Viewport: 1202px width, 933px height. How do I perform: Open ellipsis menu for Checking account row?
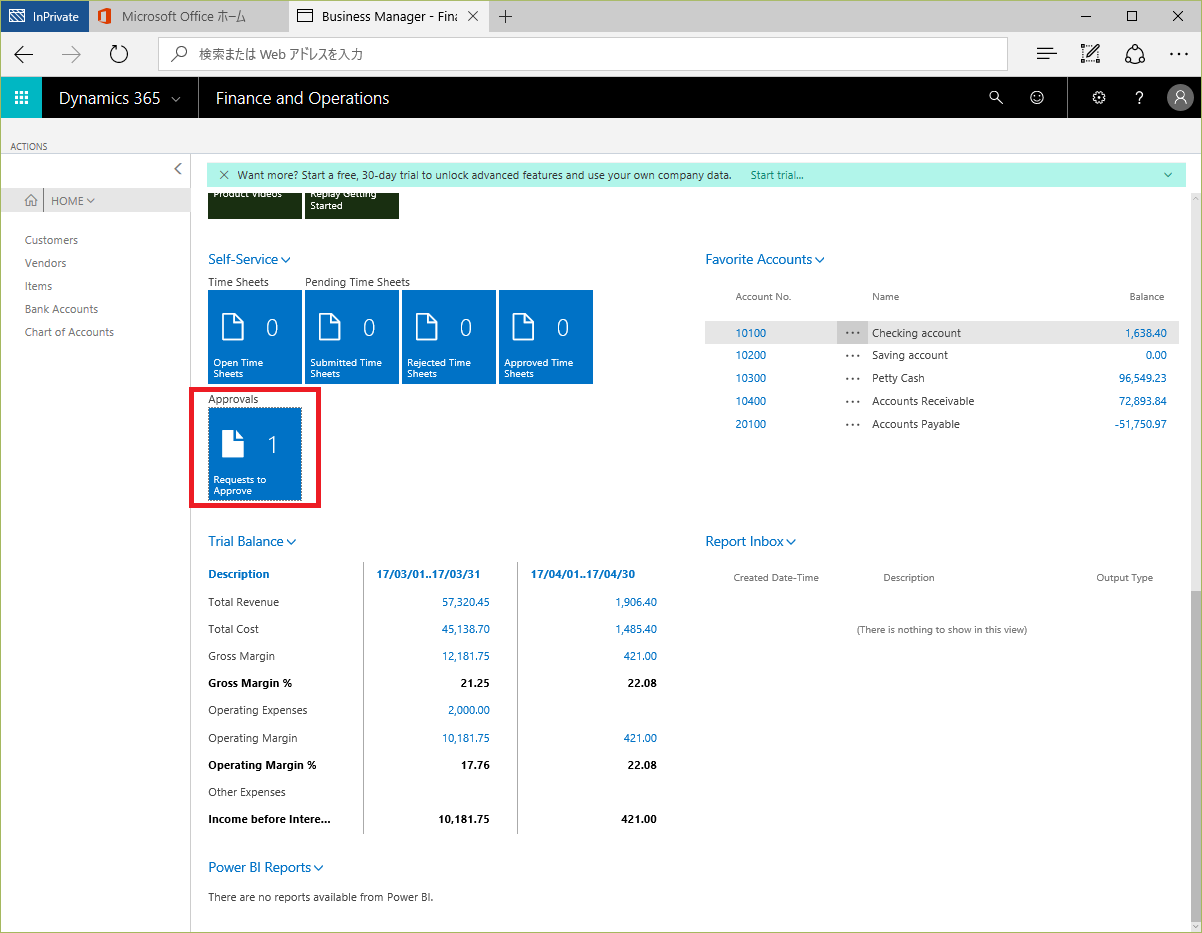(x=852, y=333)
